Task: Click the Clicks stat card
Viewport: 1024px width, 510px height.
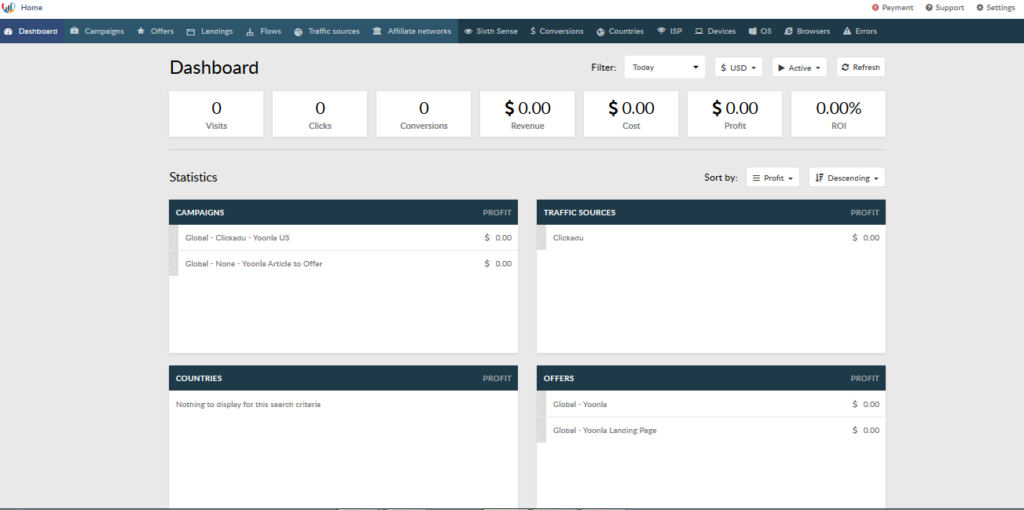Action: click(319, 114)
